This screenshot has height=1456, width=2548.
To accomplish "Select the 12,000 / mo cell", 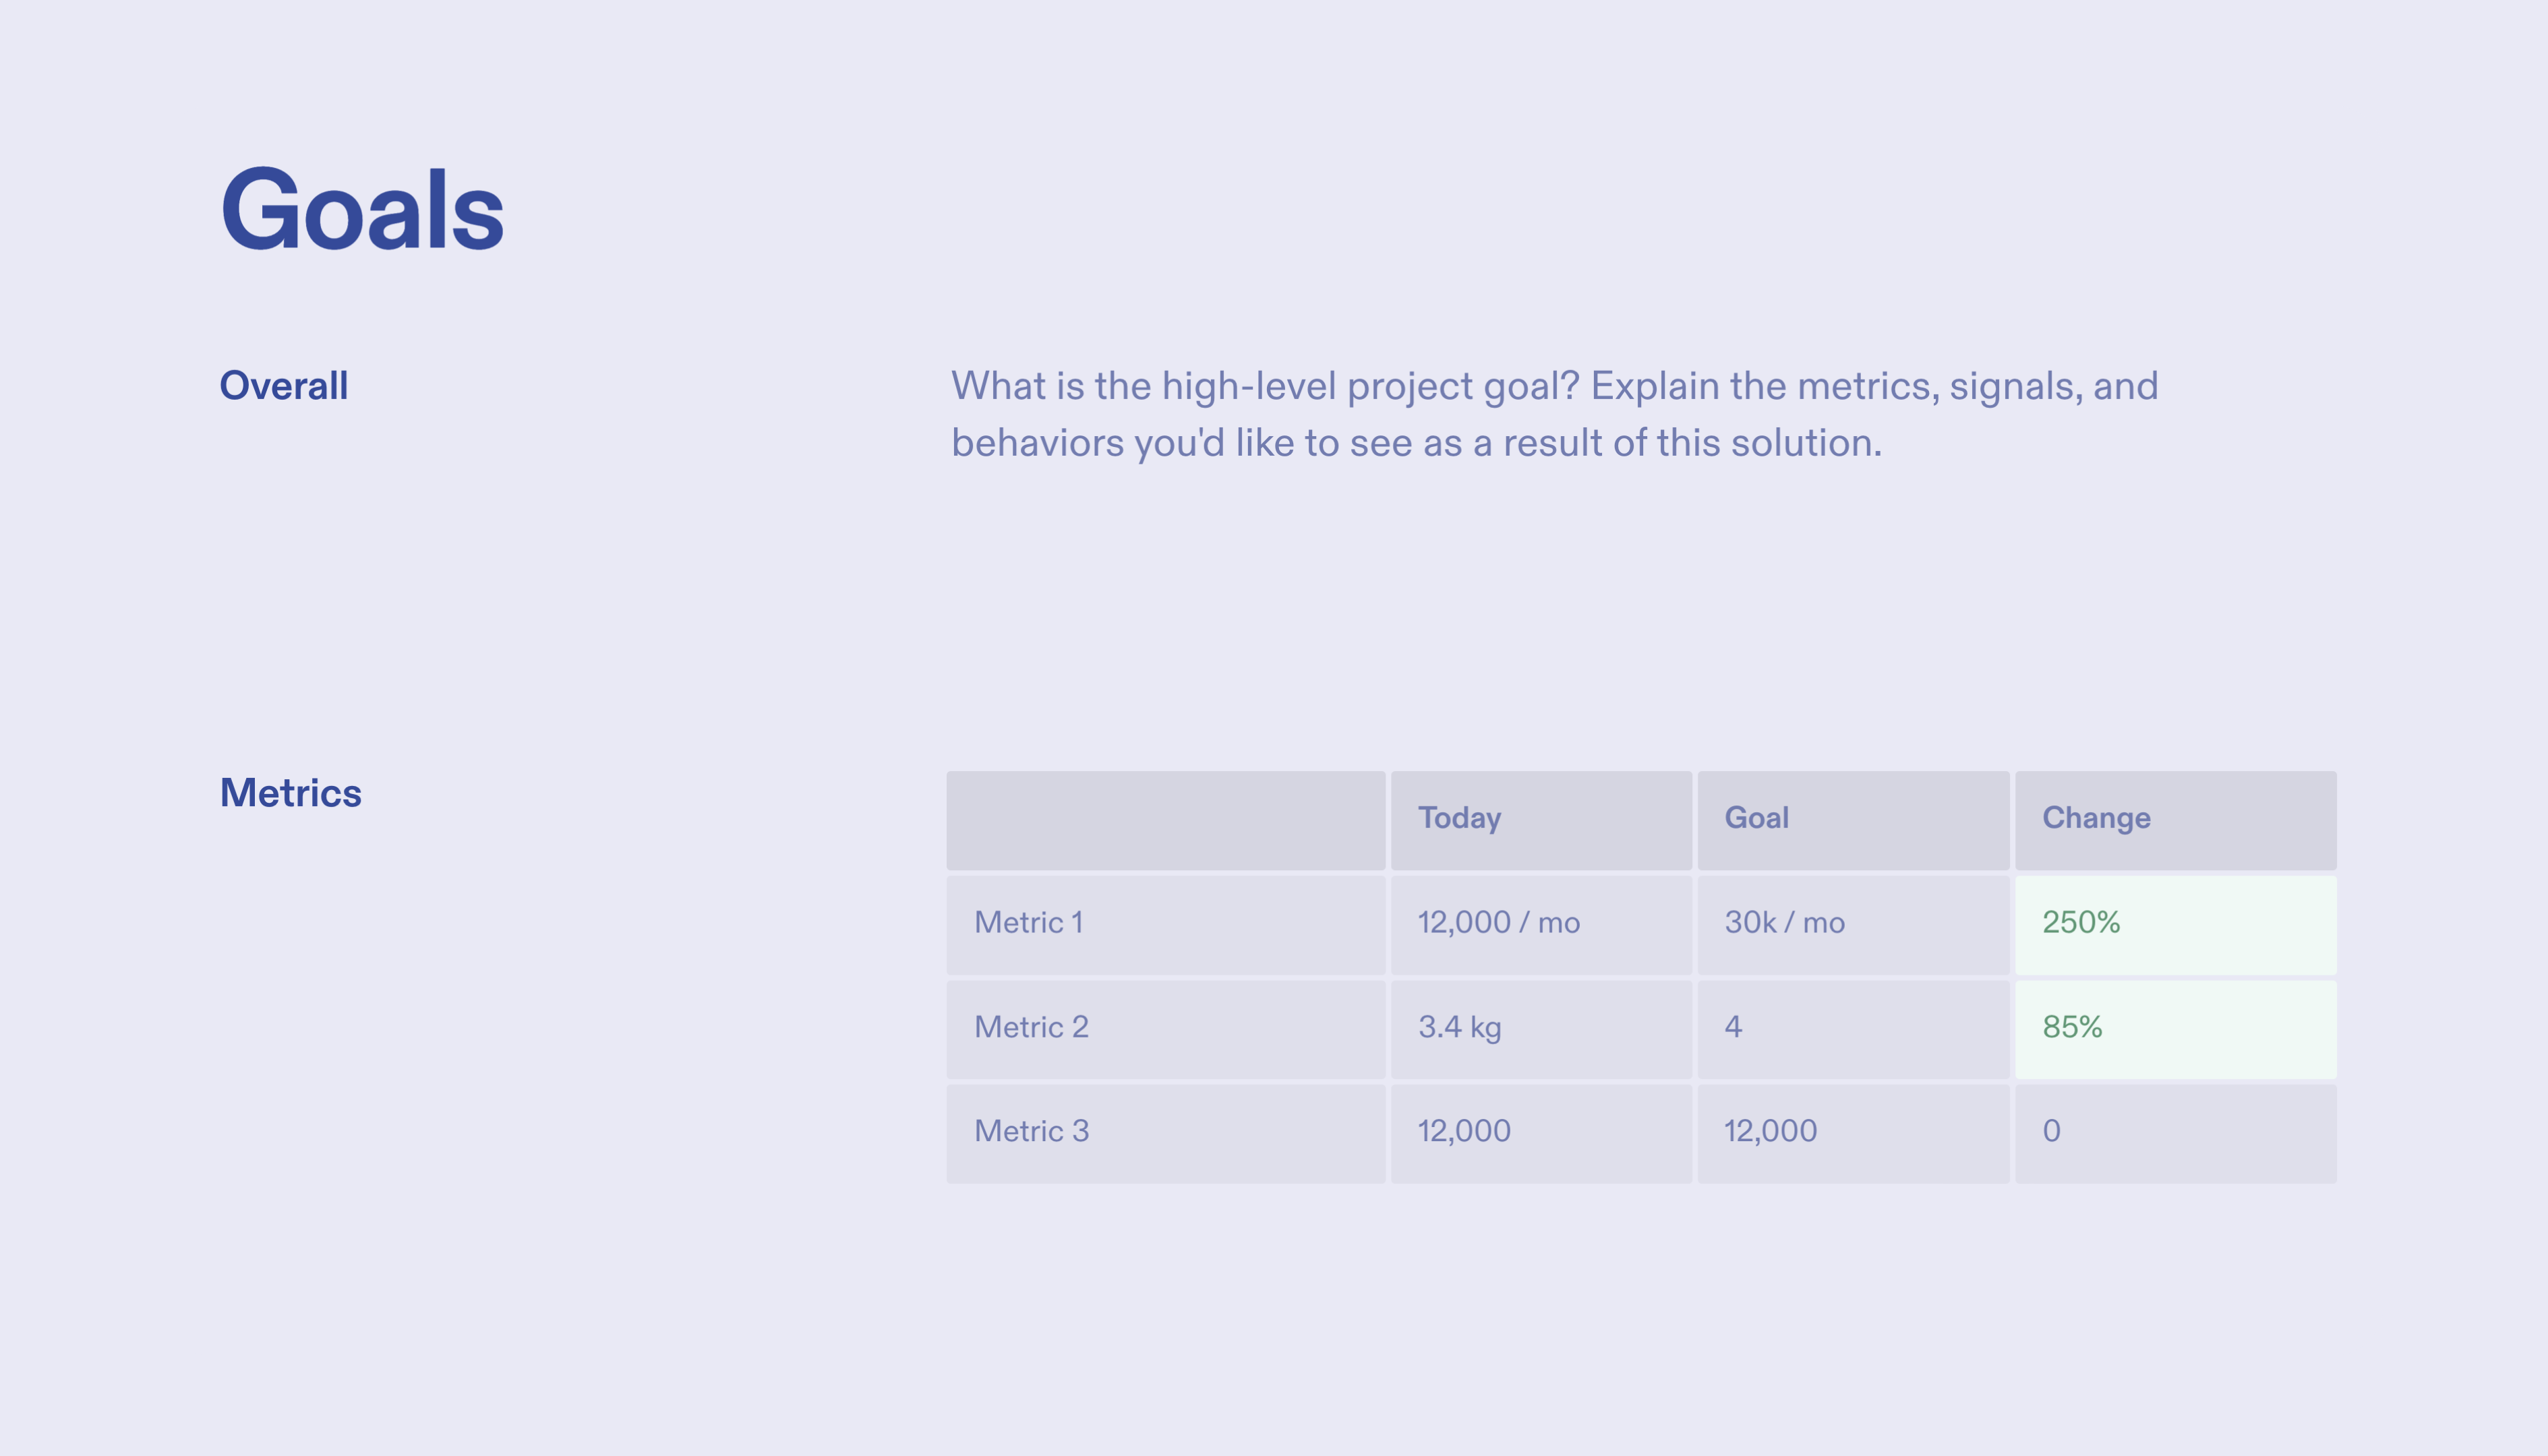I will click(x=1498, y=922).
